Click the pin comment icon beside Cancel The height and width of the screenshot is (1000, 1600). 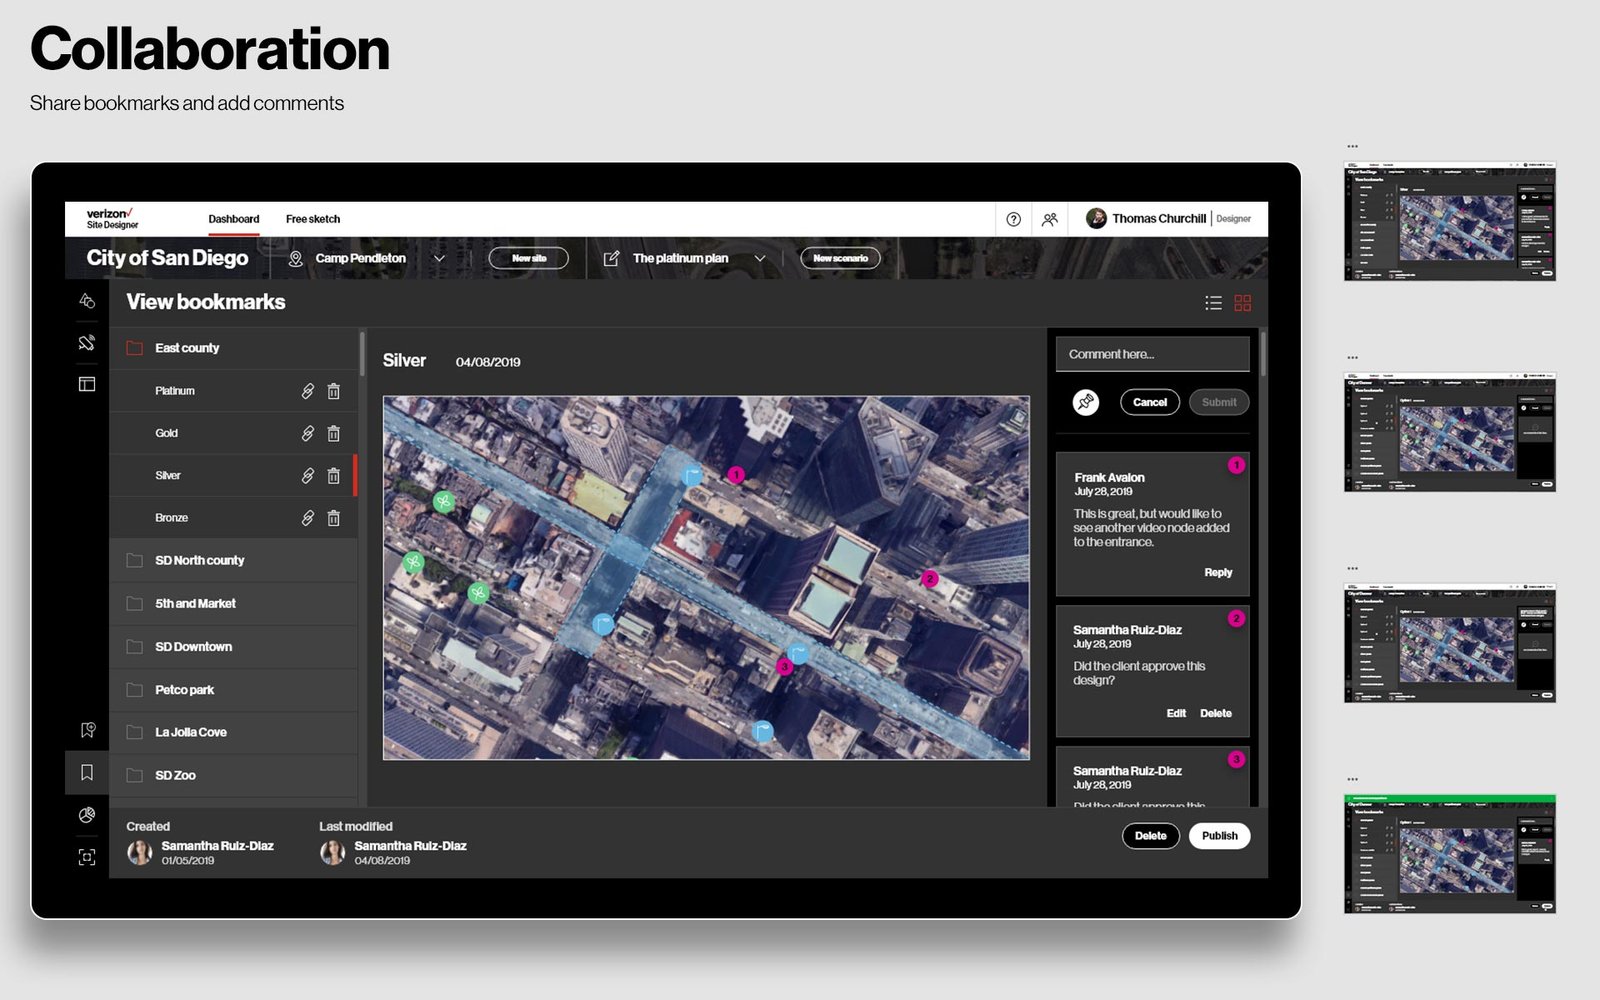pyautogui.click(x=1086, y=402)
